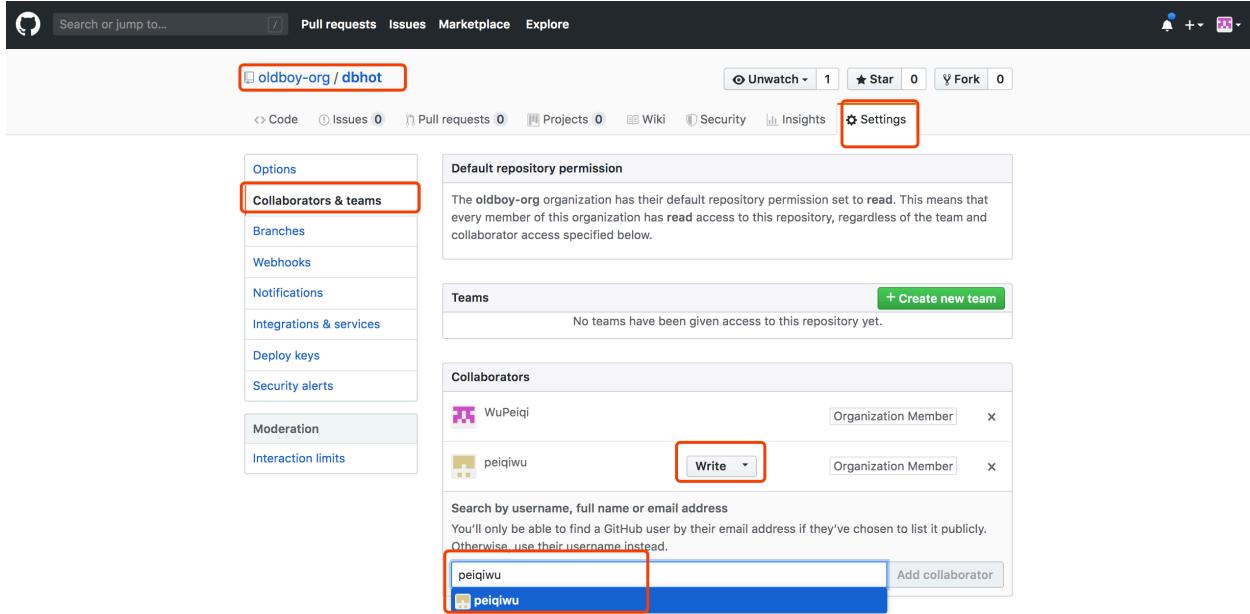The image size is (1250, 614).
Task: Click the Create new team button
Action: [941, 298]
